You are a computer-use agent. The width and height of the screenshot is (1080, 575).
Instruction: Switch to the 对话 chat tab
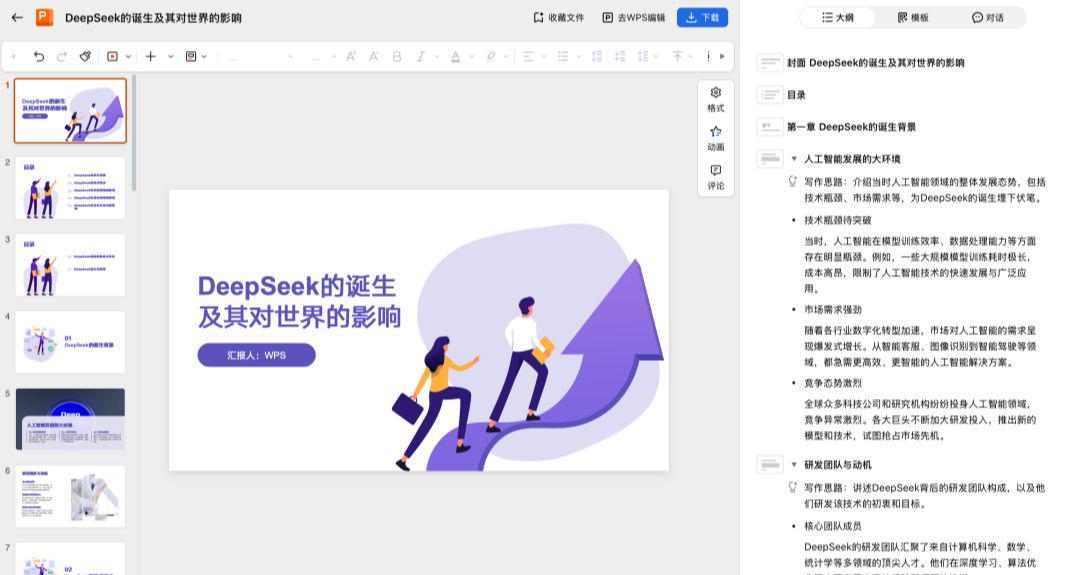988,18
